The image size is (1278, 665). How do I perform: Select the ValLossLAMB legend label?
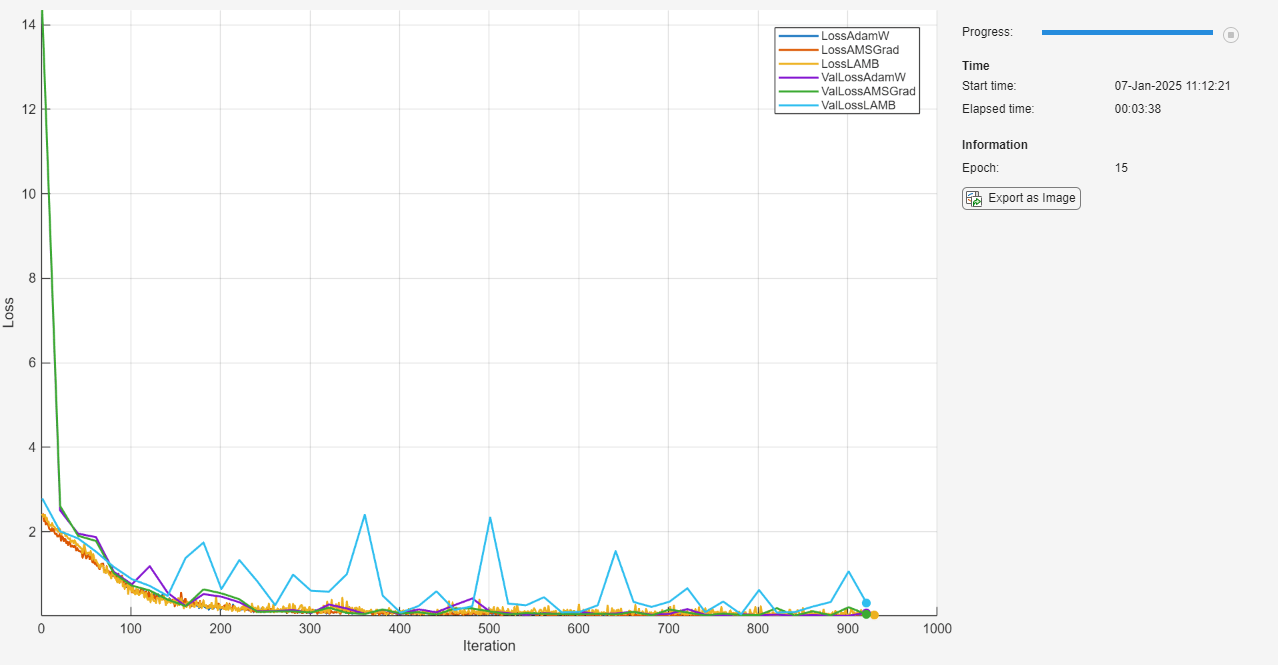857,105
